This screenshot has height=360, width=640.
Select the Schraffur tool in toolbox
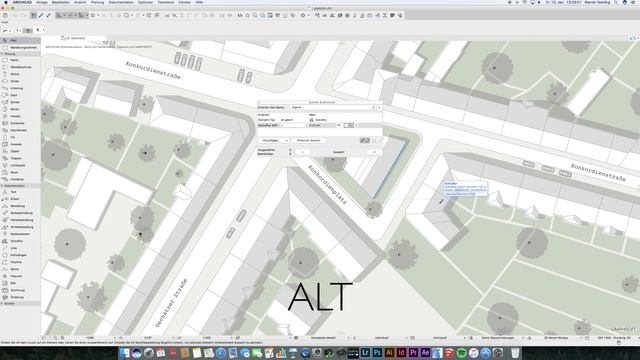tap(20, 241)
